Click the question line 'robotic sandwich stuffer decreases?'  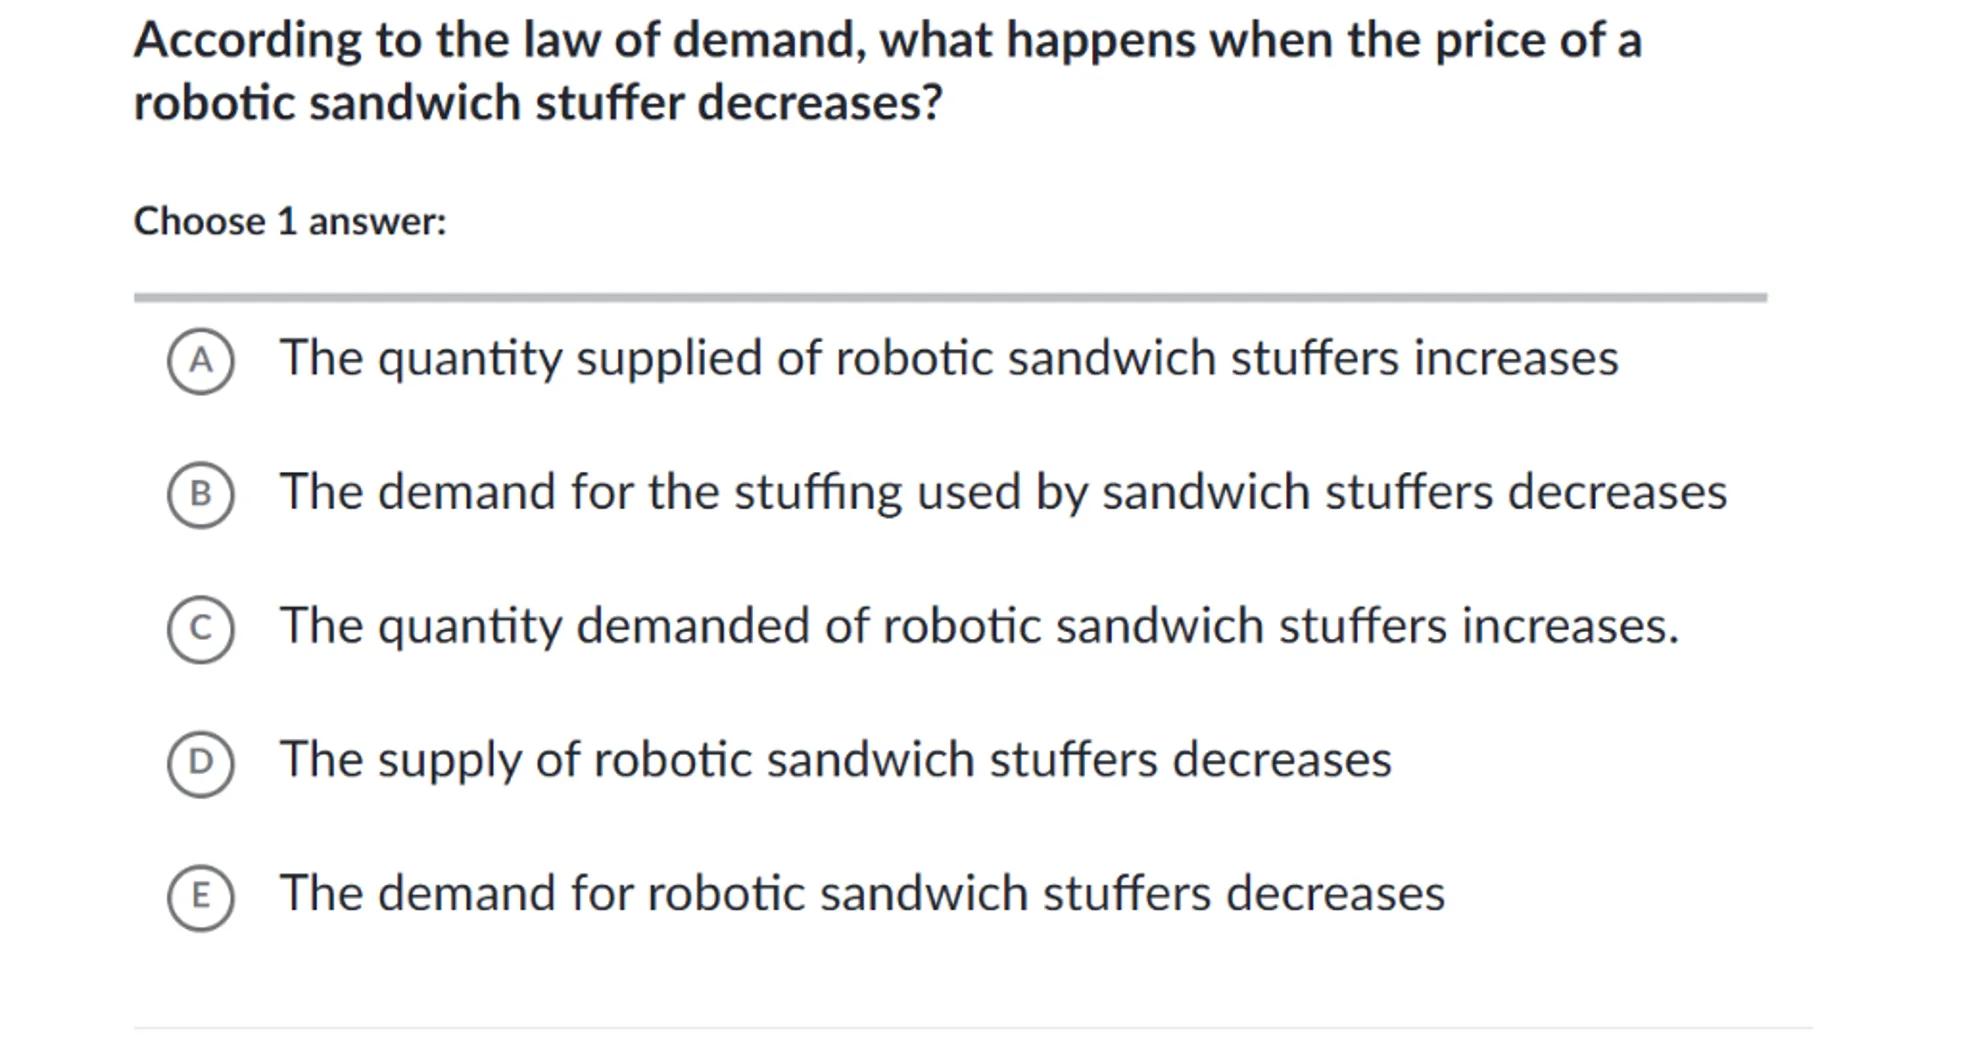[538, 103]
